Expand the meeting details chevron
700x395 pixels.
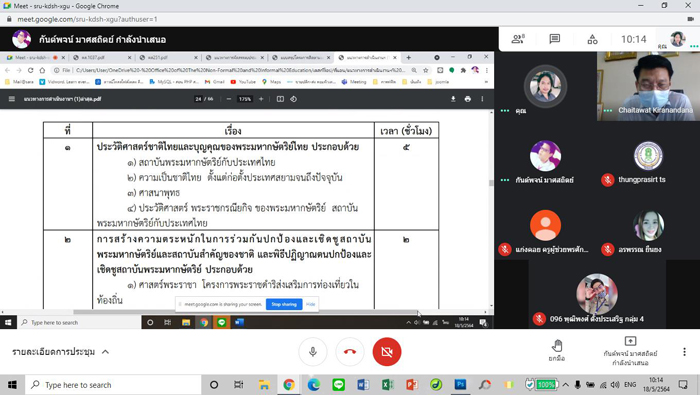pos(105,352)
